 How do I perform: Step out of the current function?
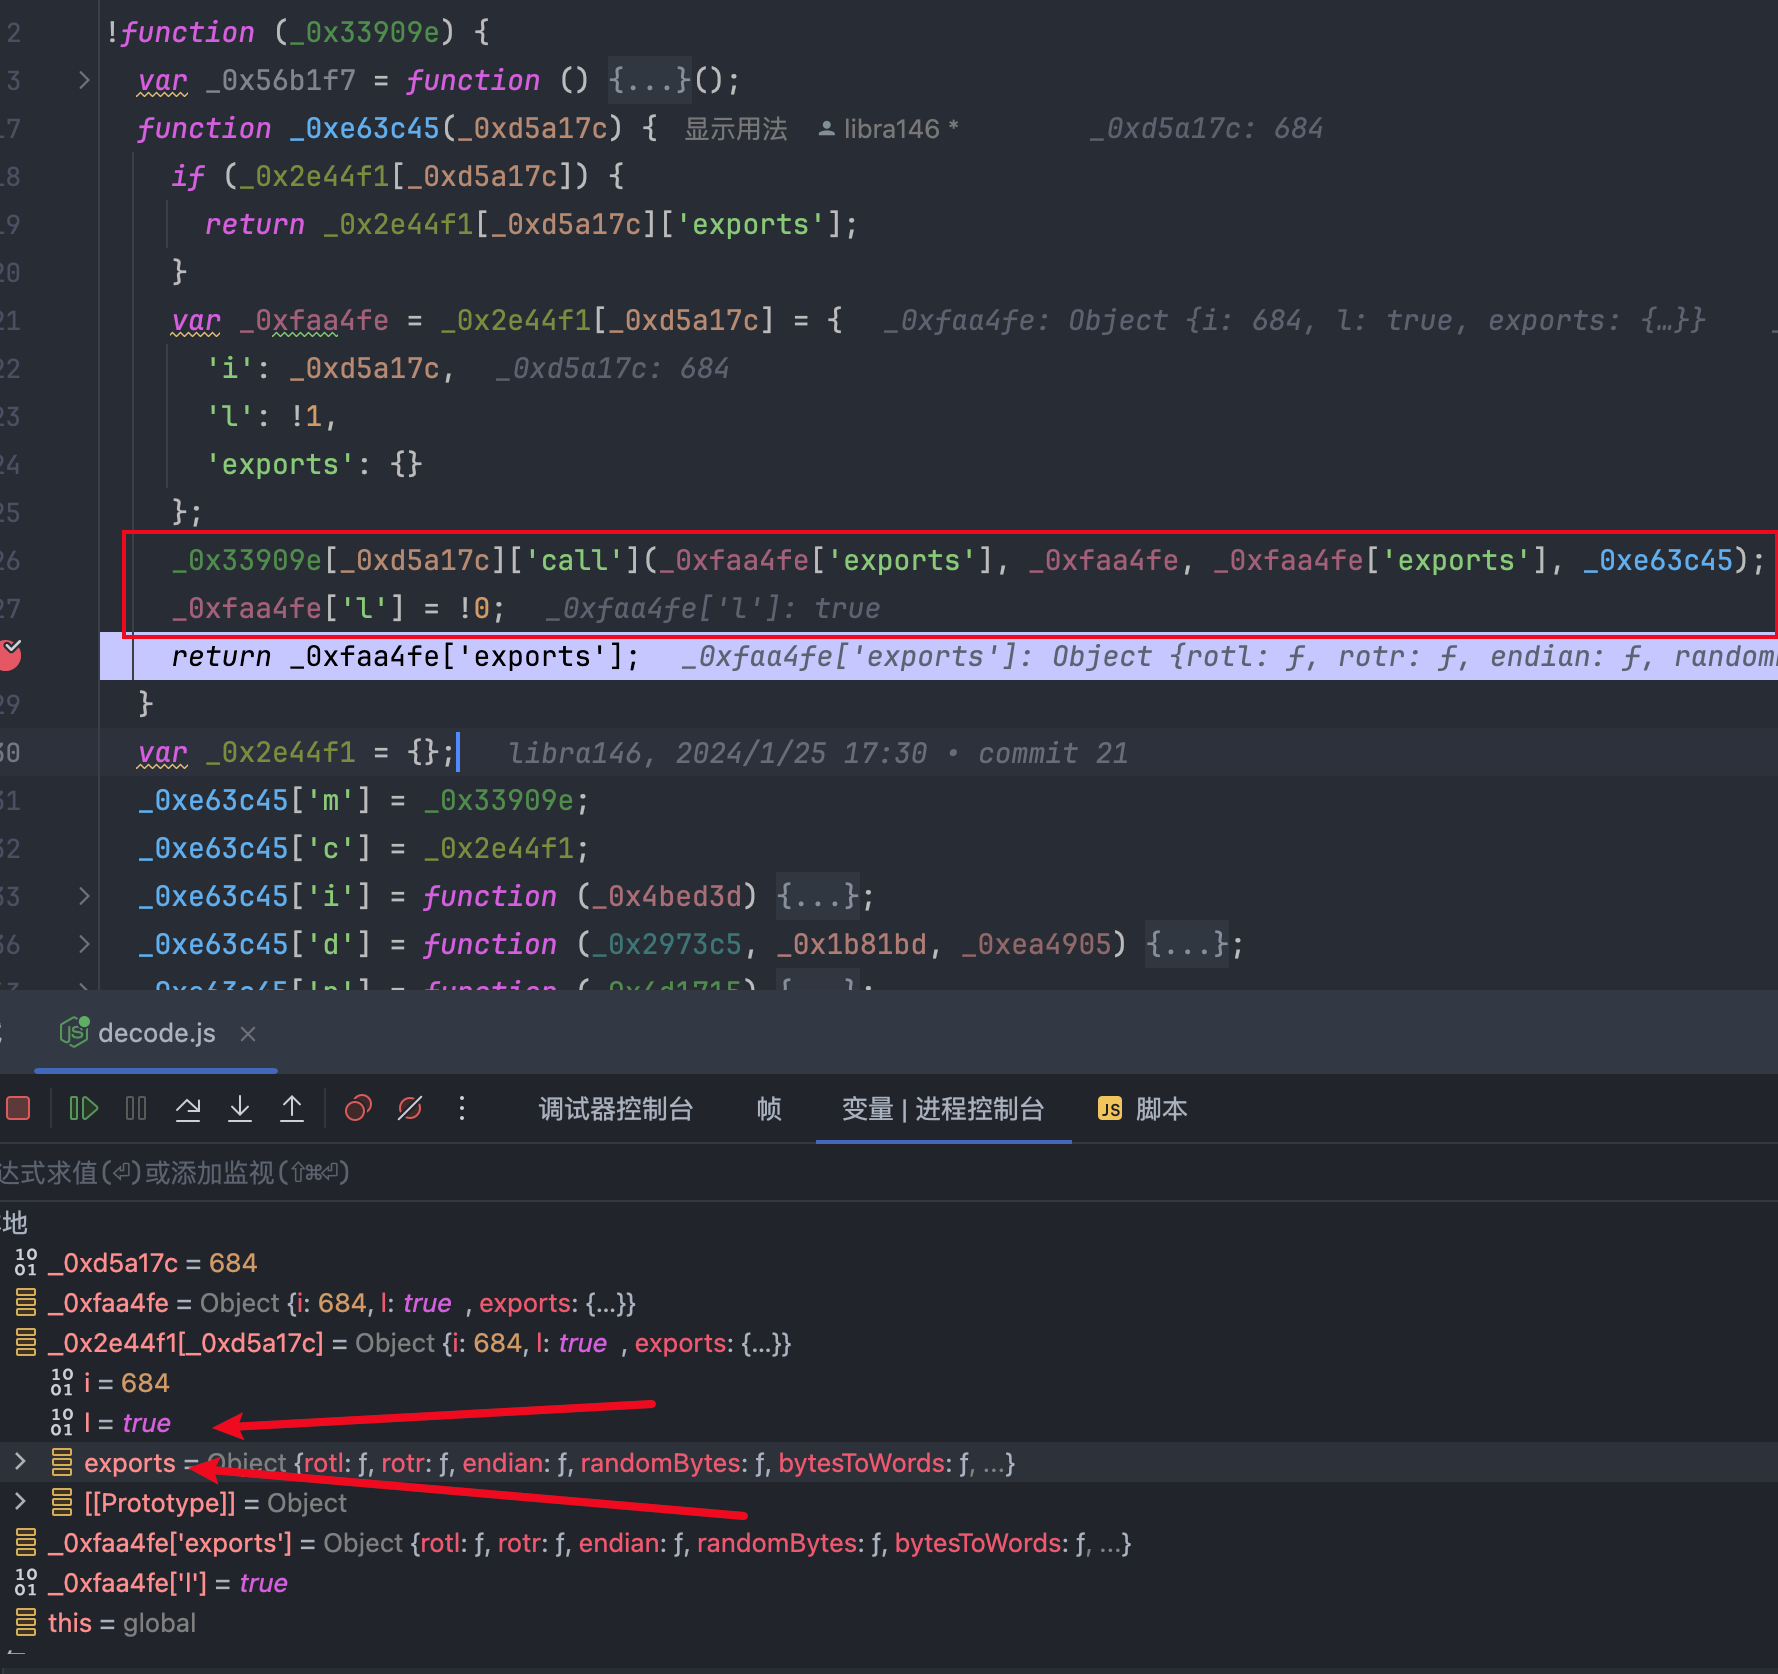[x=292, y=1108]
